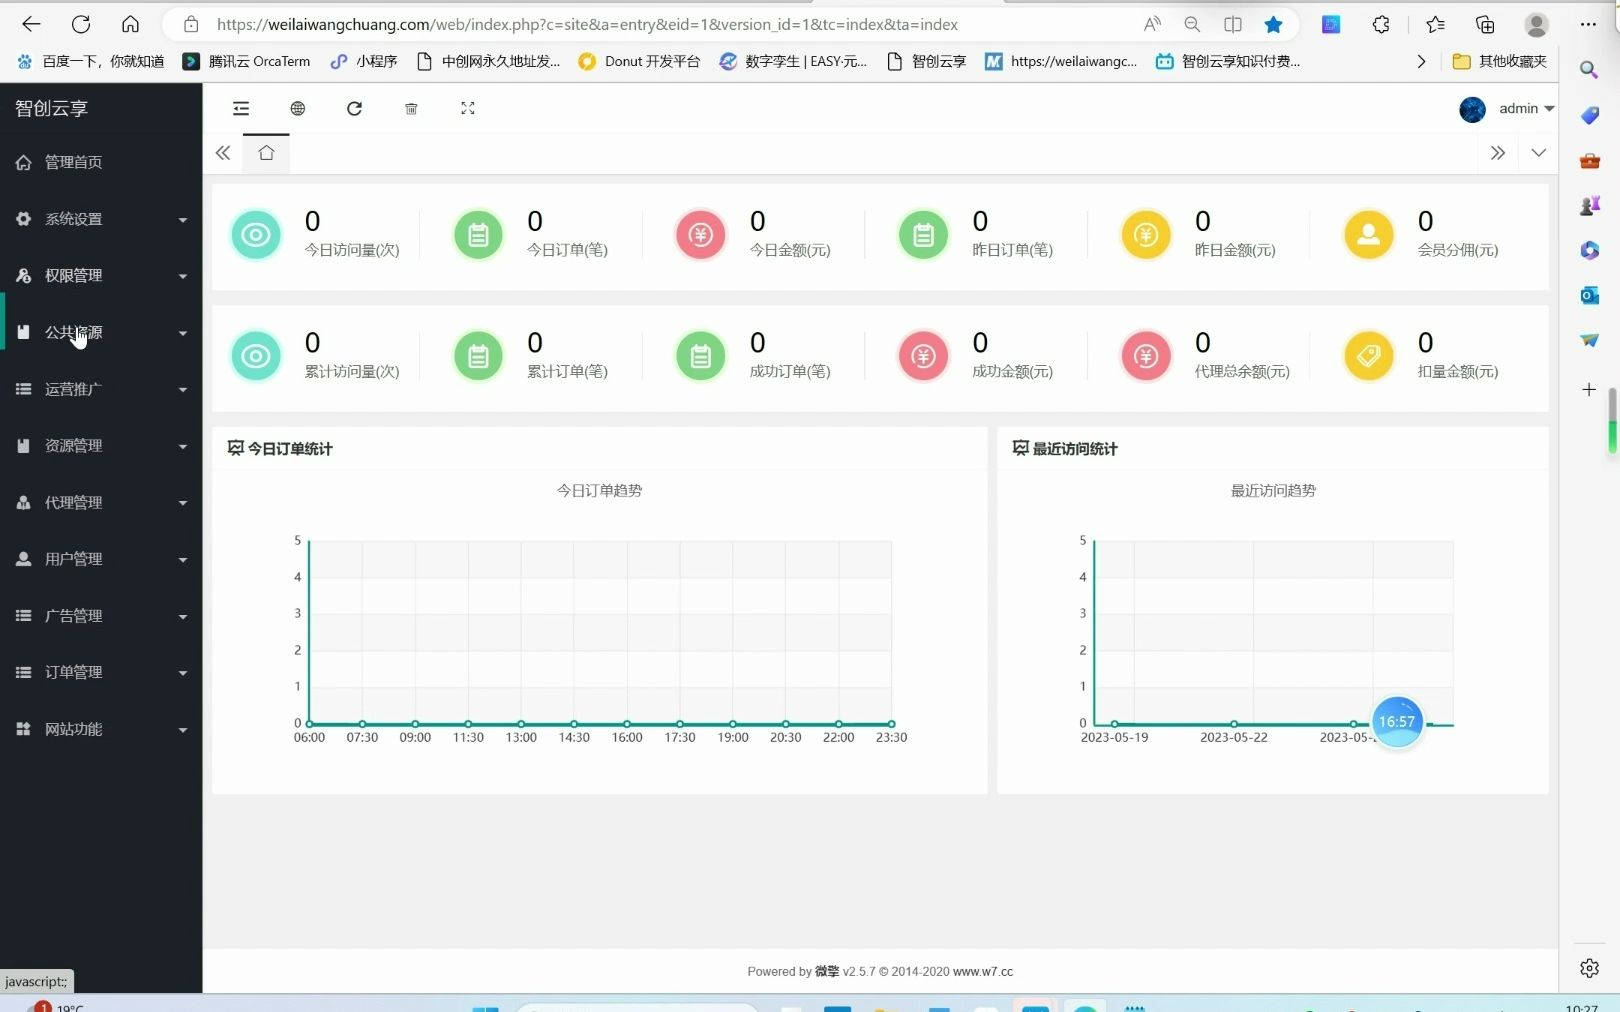The image size is (1620, 1012).
Task: Expand 订单管理 sidebar menu
Action: tap(101, 672)
